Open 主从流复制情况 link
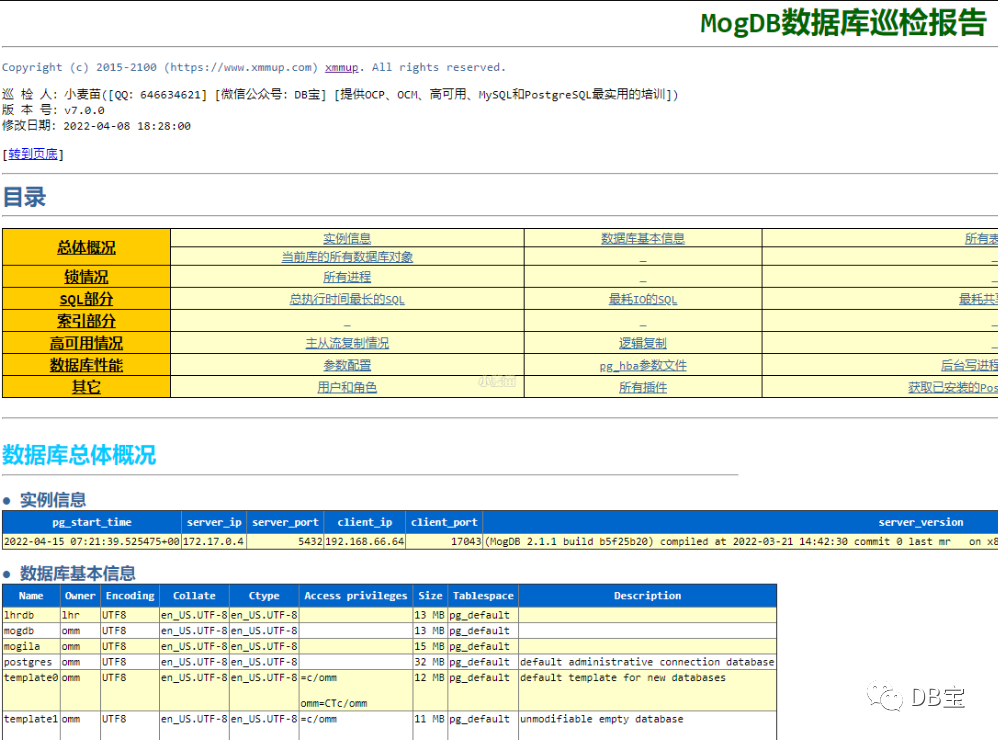Viewport: 998px width, 740px height. (347, 343)
